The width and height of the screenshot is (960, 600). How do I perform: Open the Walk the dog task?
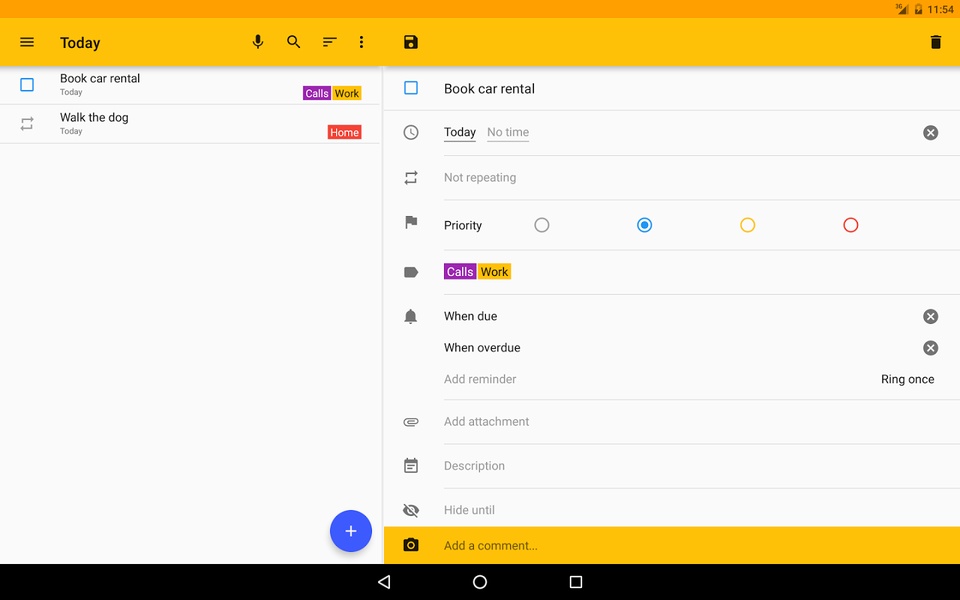point(190,124)
